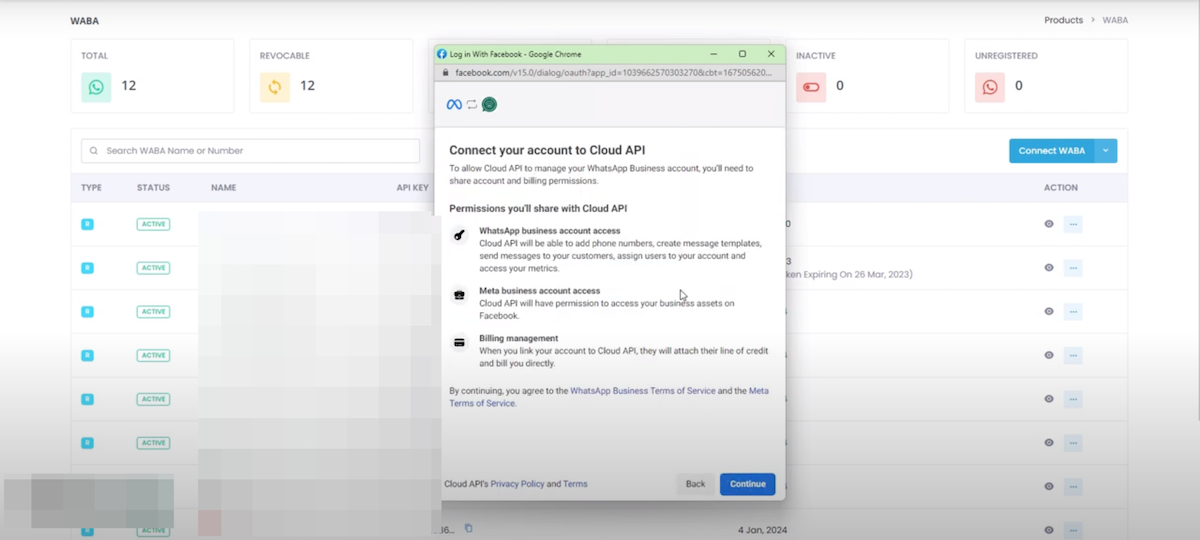Click the card icon beside Billing management

point(459,342)
